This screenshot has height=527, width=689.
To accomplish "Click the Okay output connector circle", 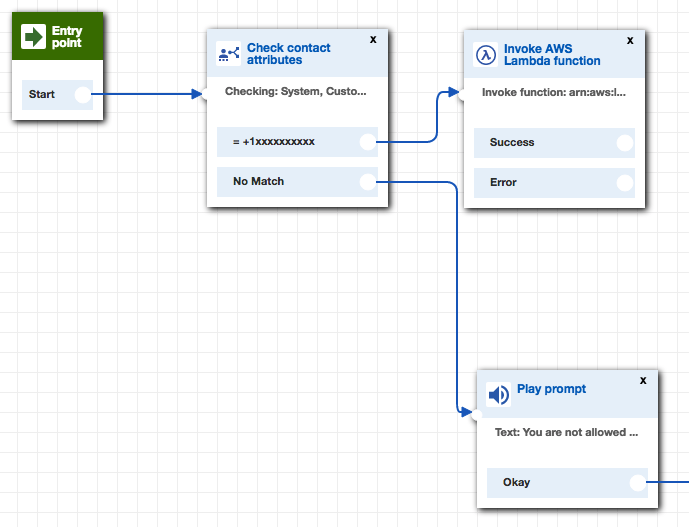I will pos(638,483).
